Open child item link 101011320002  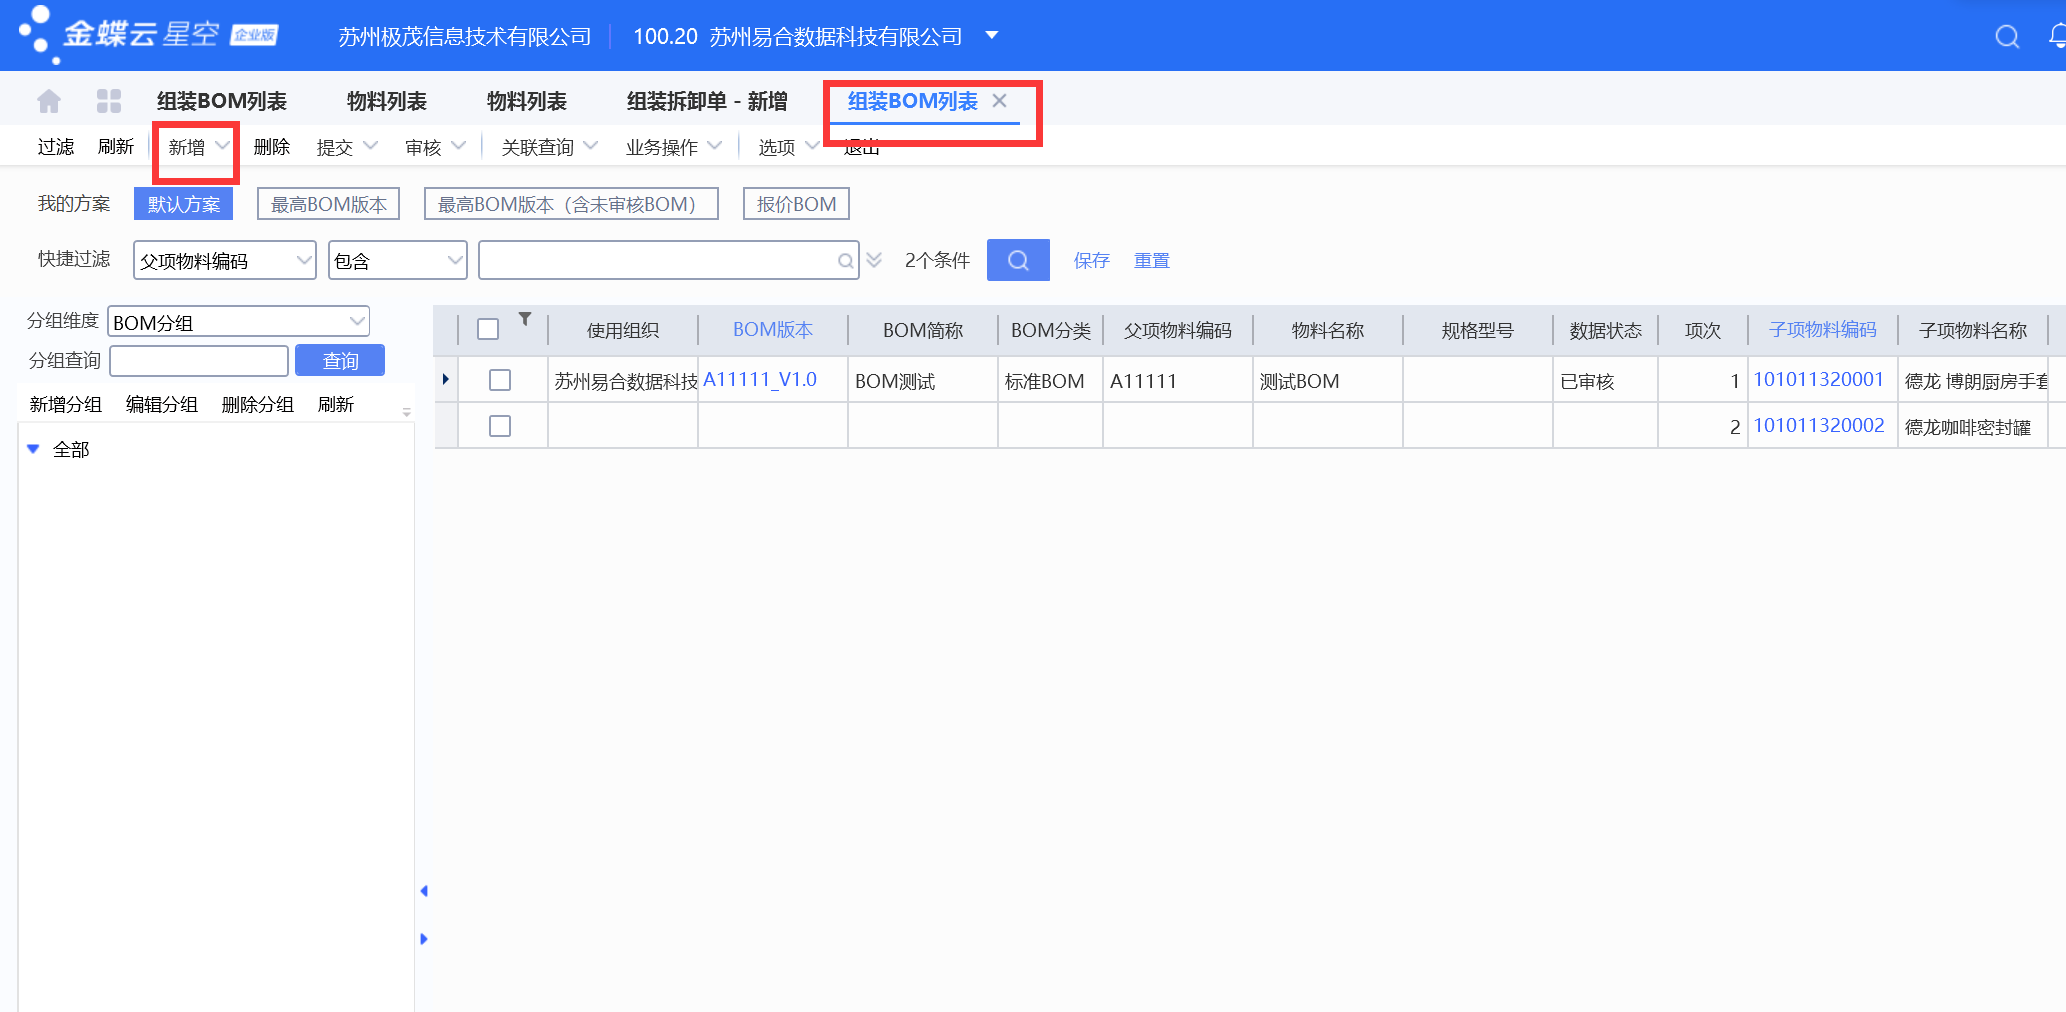(x=1819, y=425)
